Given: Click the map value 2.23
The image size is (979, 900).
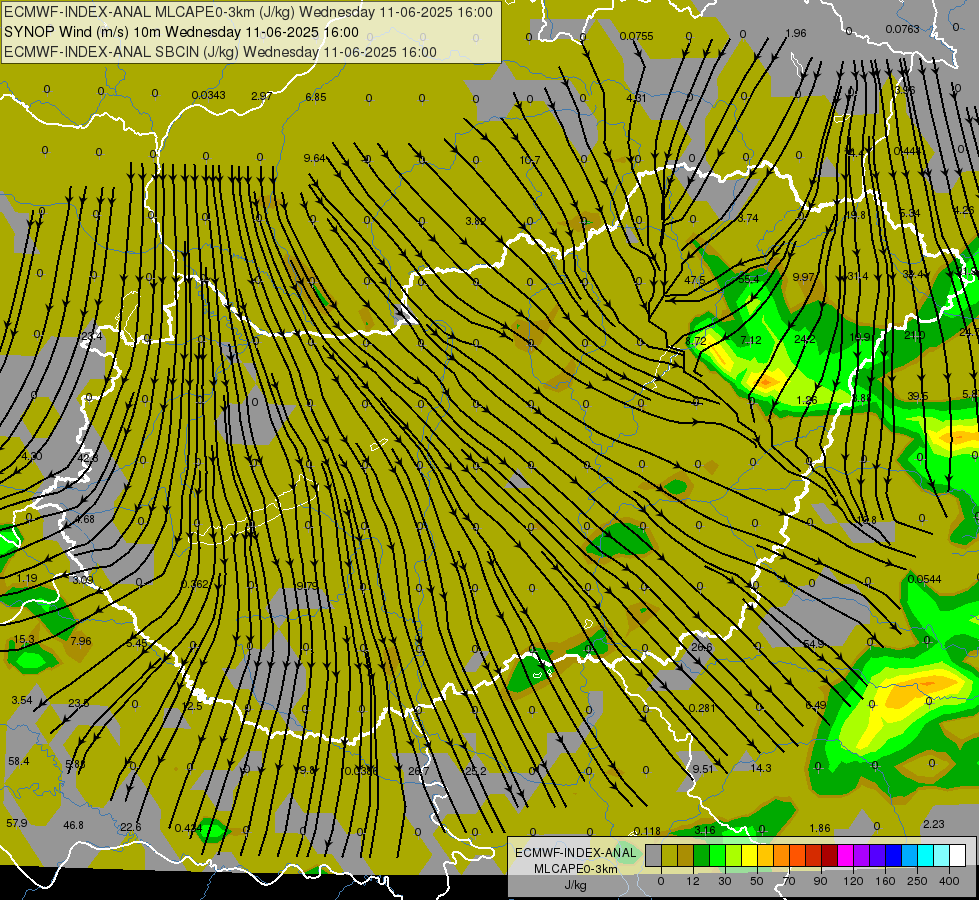Looking at the screenshot, I should pos(933,824).
